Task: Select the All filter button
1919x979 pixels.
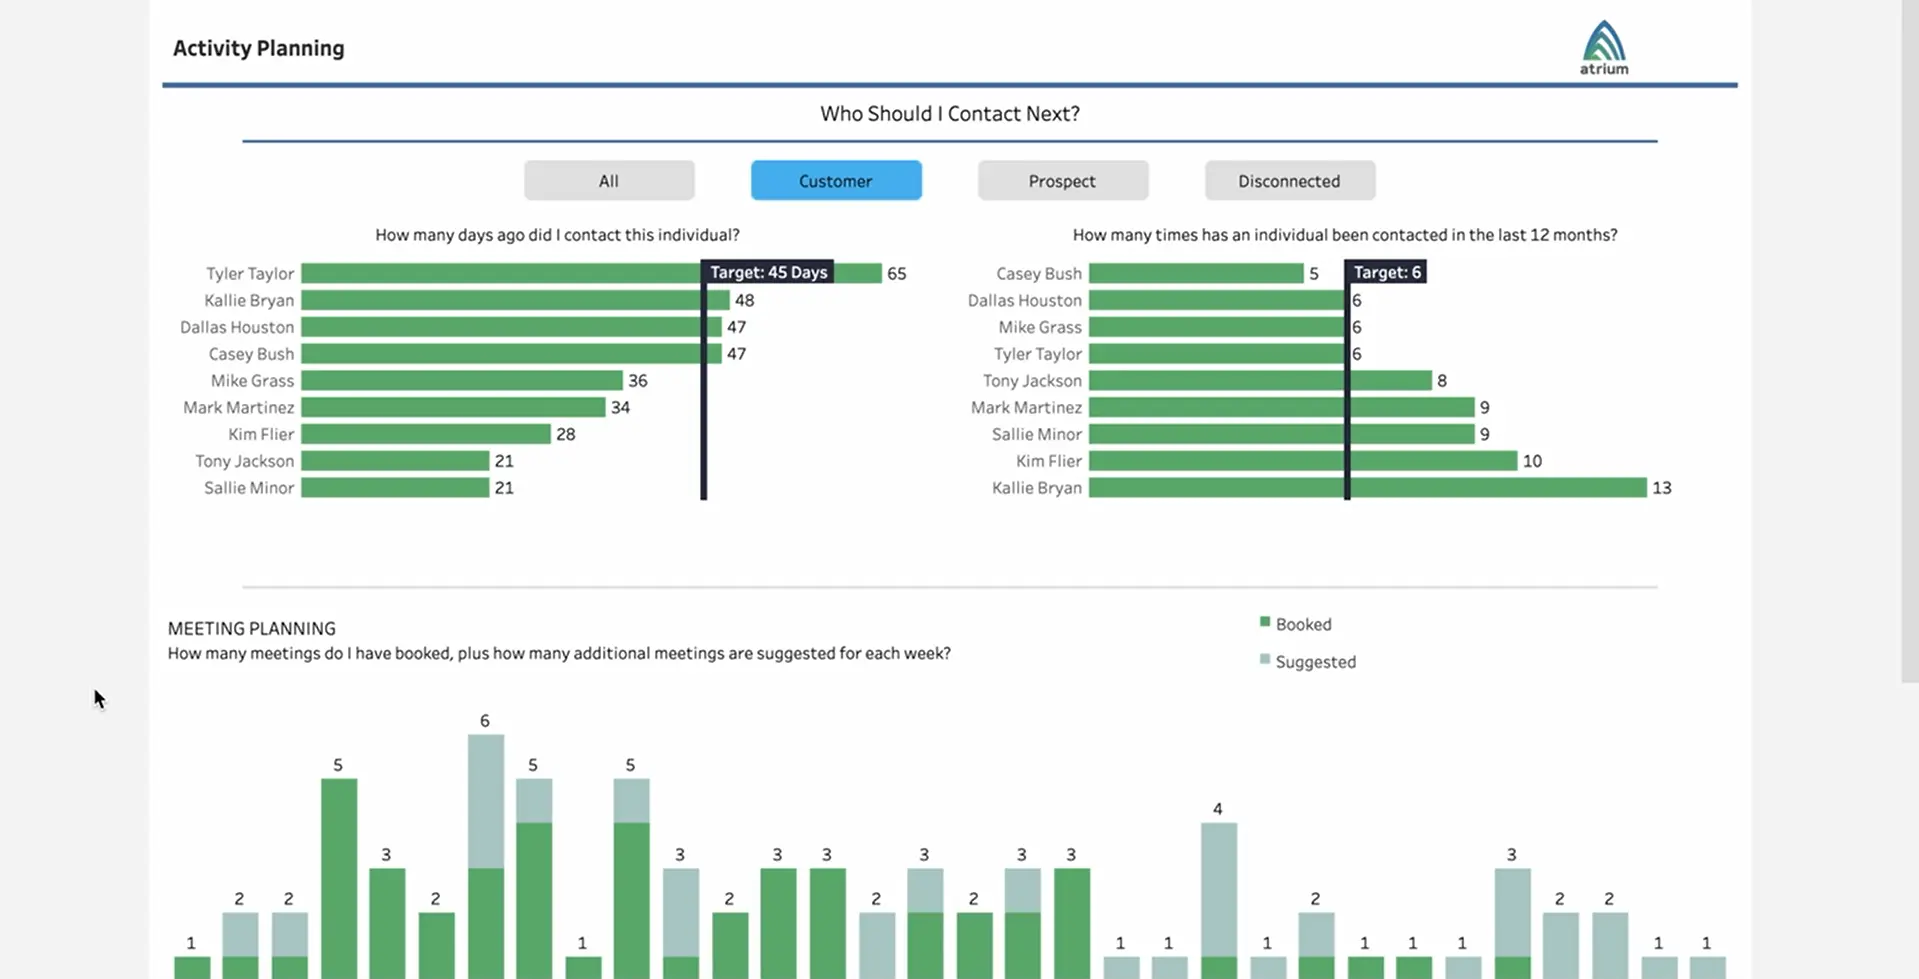Action: (x=608, y=180)
